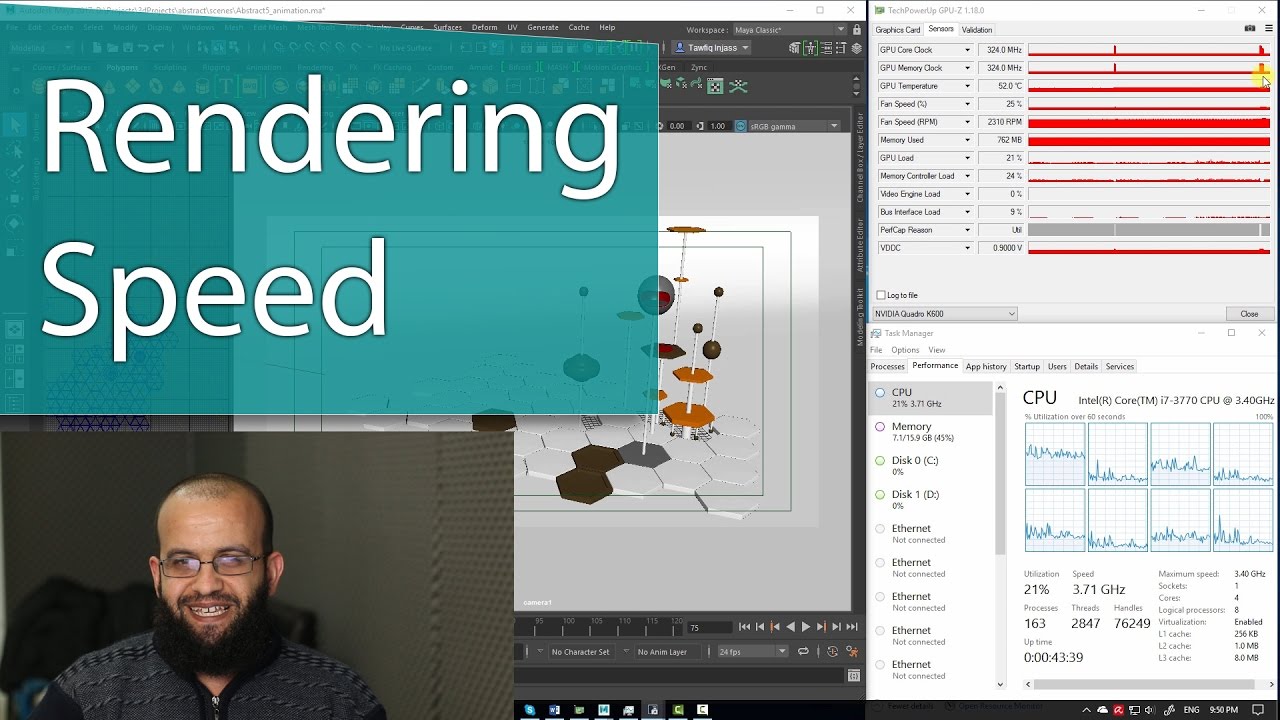This screenshot has width=1280, height=720.
Task: Click the No Character Set field
Action: pos(581,652)
